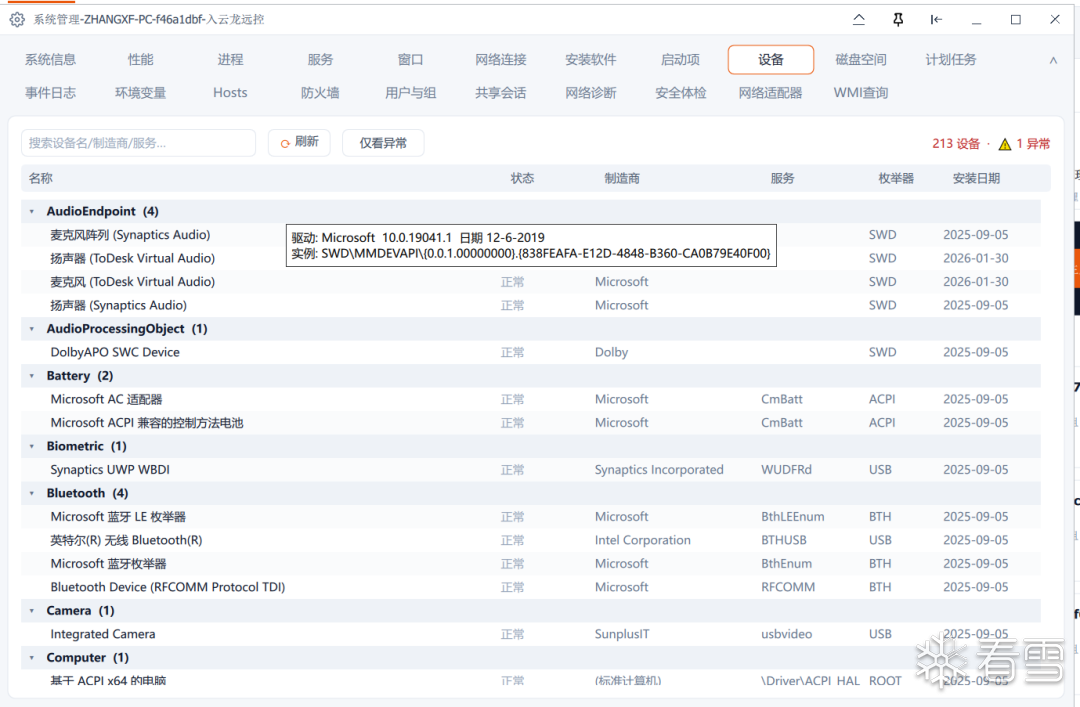Toggle the 仅看异常 filter button
The height and width of the screenshot is (707, 1080).
pyautogui.click(x=383, y=143)
